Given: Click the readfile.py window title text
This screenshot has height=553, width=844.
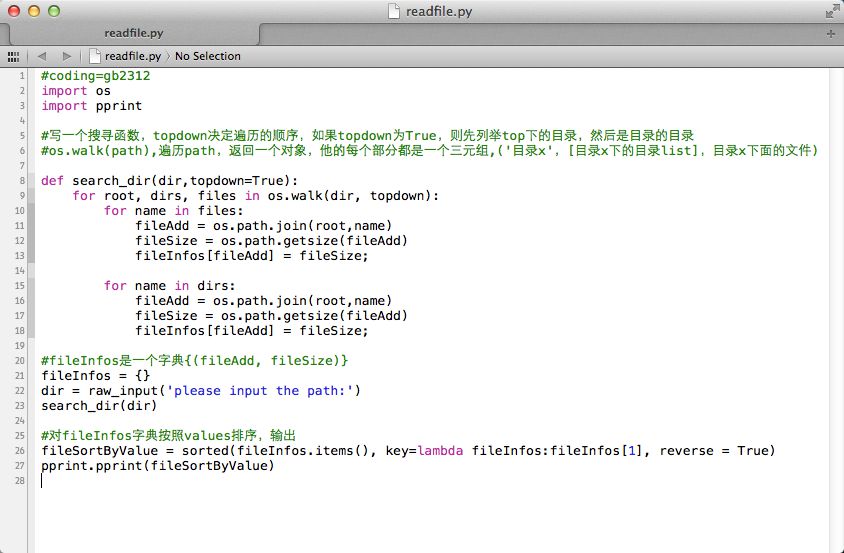Looking at the screenshot, I should coord(439,11).
